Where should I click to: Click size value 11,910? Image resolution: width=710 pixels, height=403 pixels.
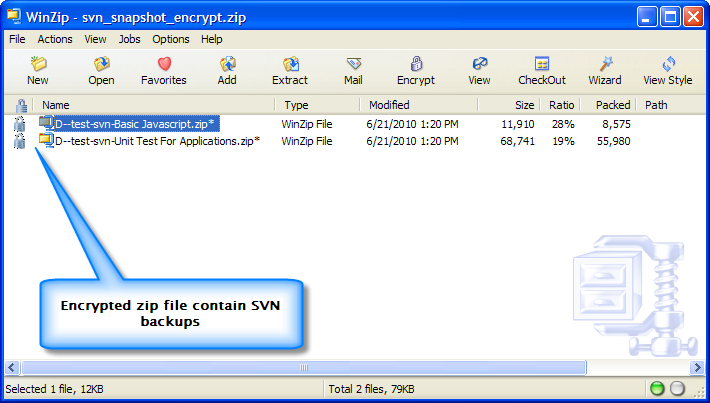[x=518, y=124]
